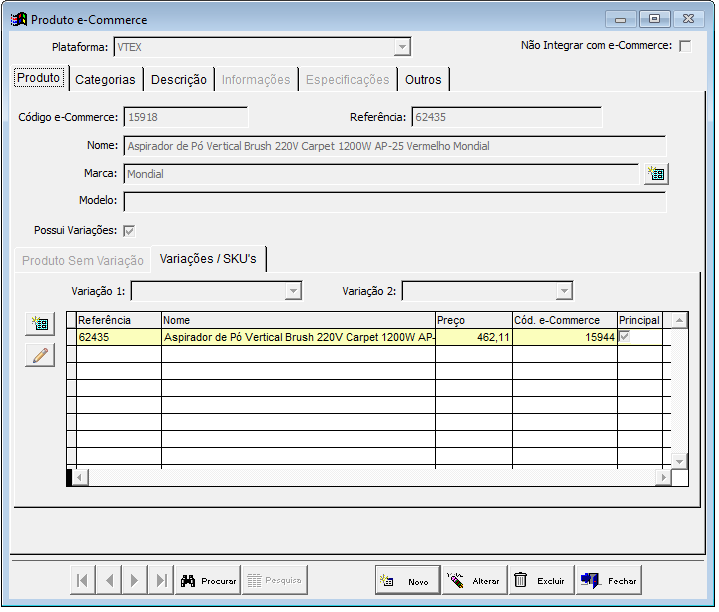This screenshot has height=612, width=719.
Task: Click the empty Modelo field
Action: (397, 203)
